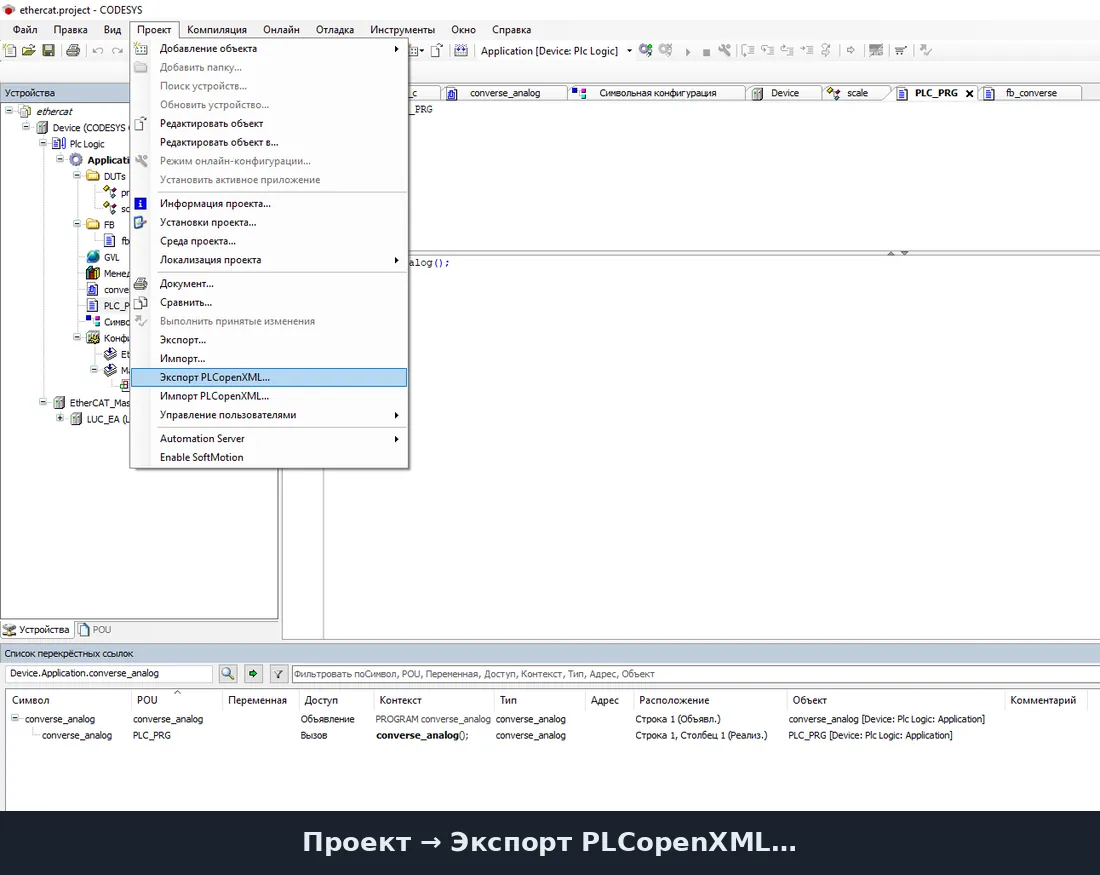Switch to the Символьная конфигурация tab

pyautogui.click(x=657, y=93)
